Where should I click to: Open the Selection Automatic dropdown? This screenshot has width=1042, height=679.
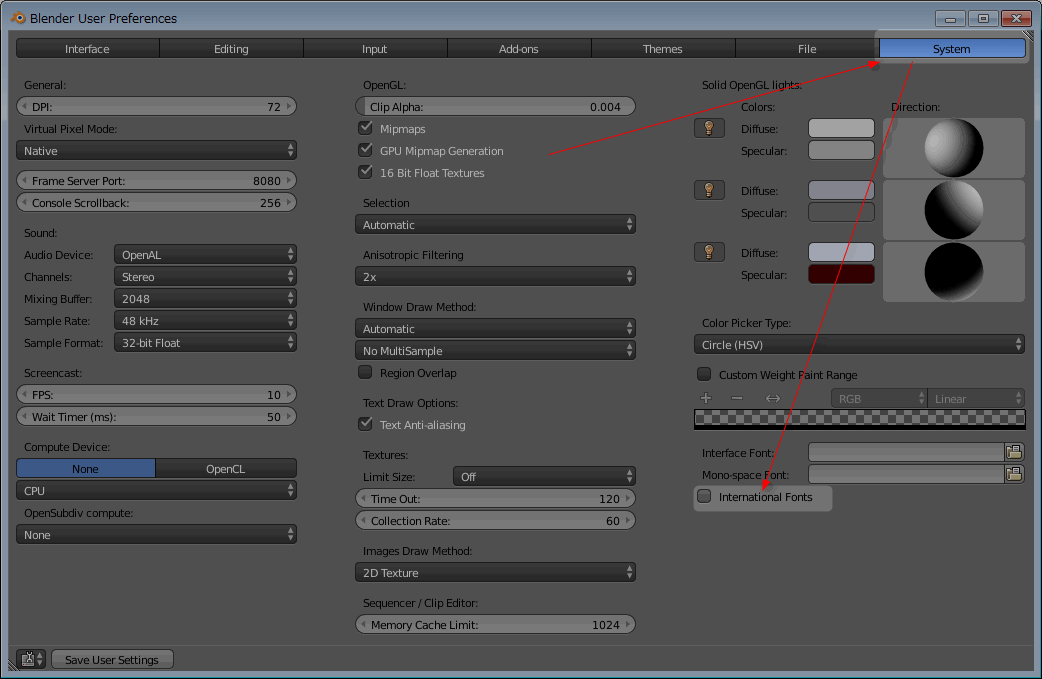(x=495, y=225)
